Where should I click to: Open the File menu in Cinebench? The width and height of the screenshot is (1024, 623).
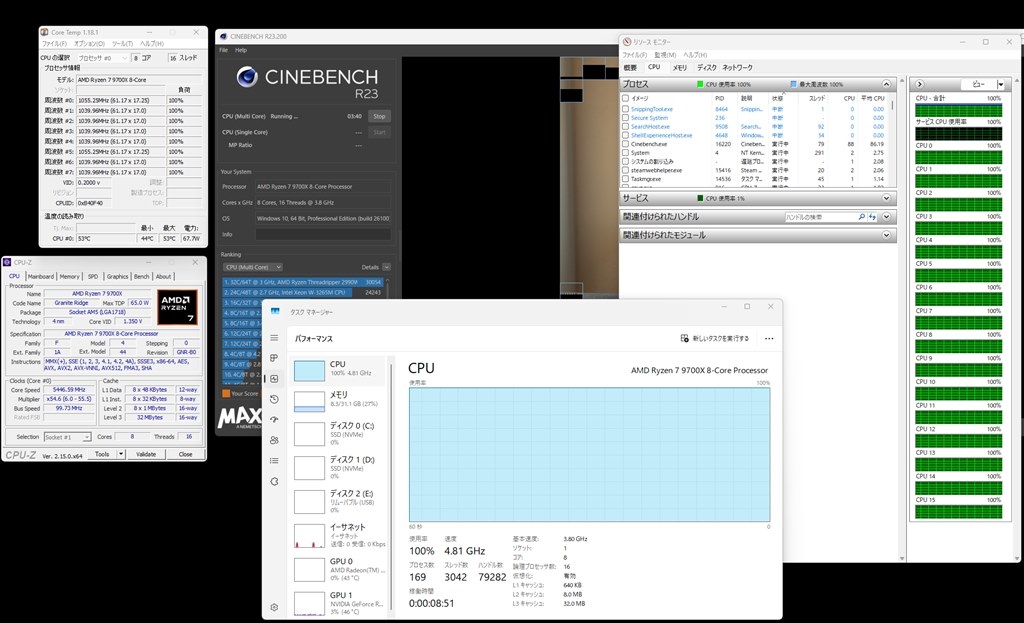point(223,50)
